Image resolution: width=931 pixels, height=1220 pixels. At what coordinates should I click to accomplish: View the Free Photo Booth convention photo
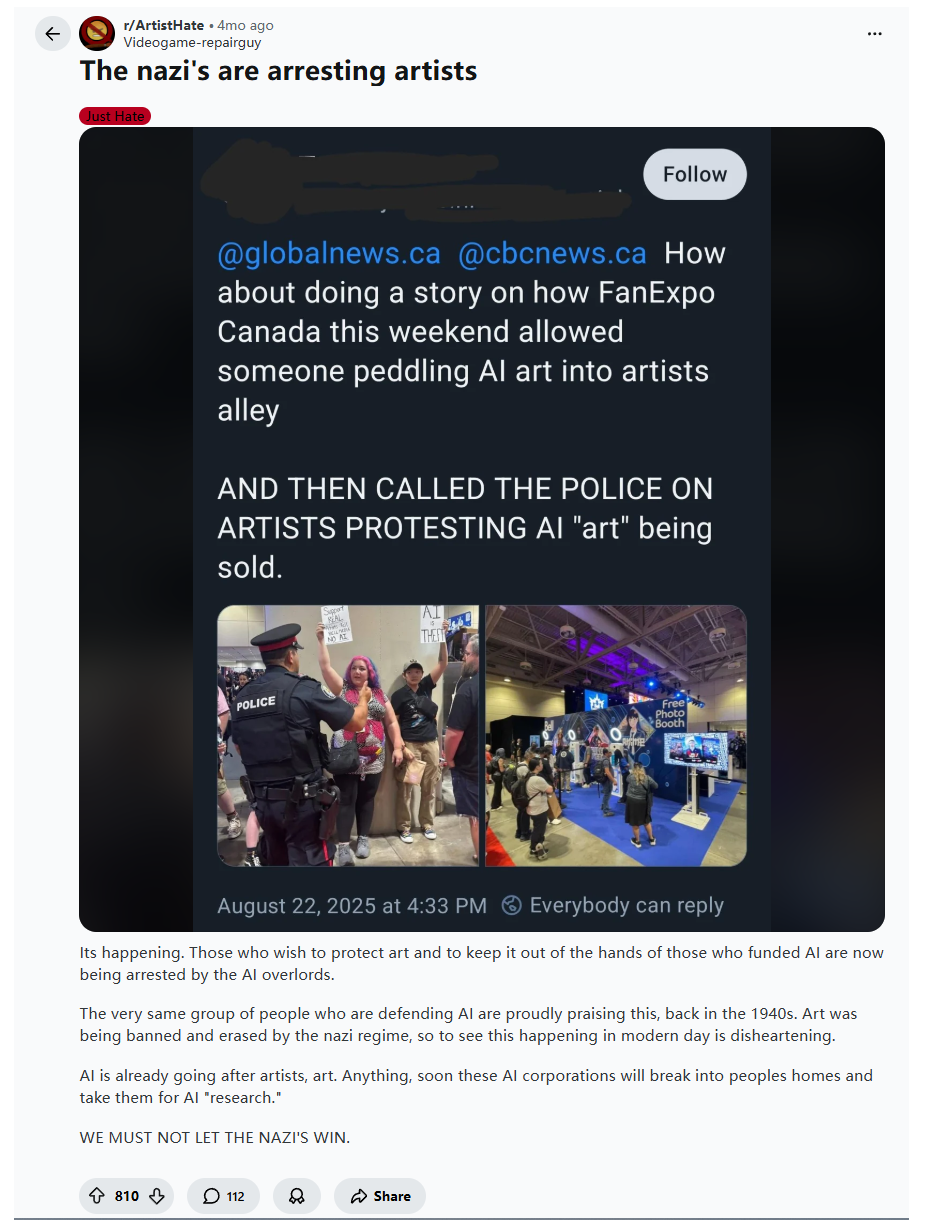point(616,735)
